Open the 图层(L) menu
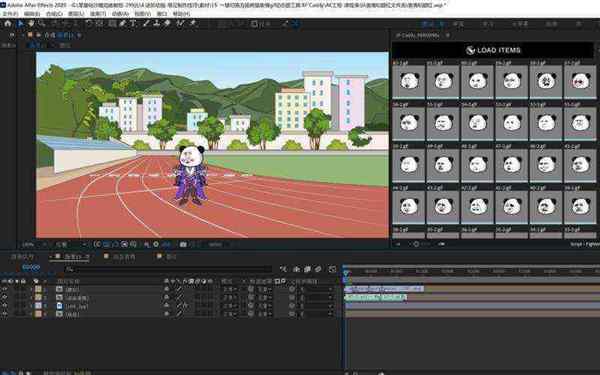The width and height of the screenshot is (600, 375). pos(76,13)
